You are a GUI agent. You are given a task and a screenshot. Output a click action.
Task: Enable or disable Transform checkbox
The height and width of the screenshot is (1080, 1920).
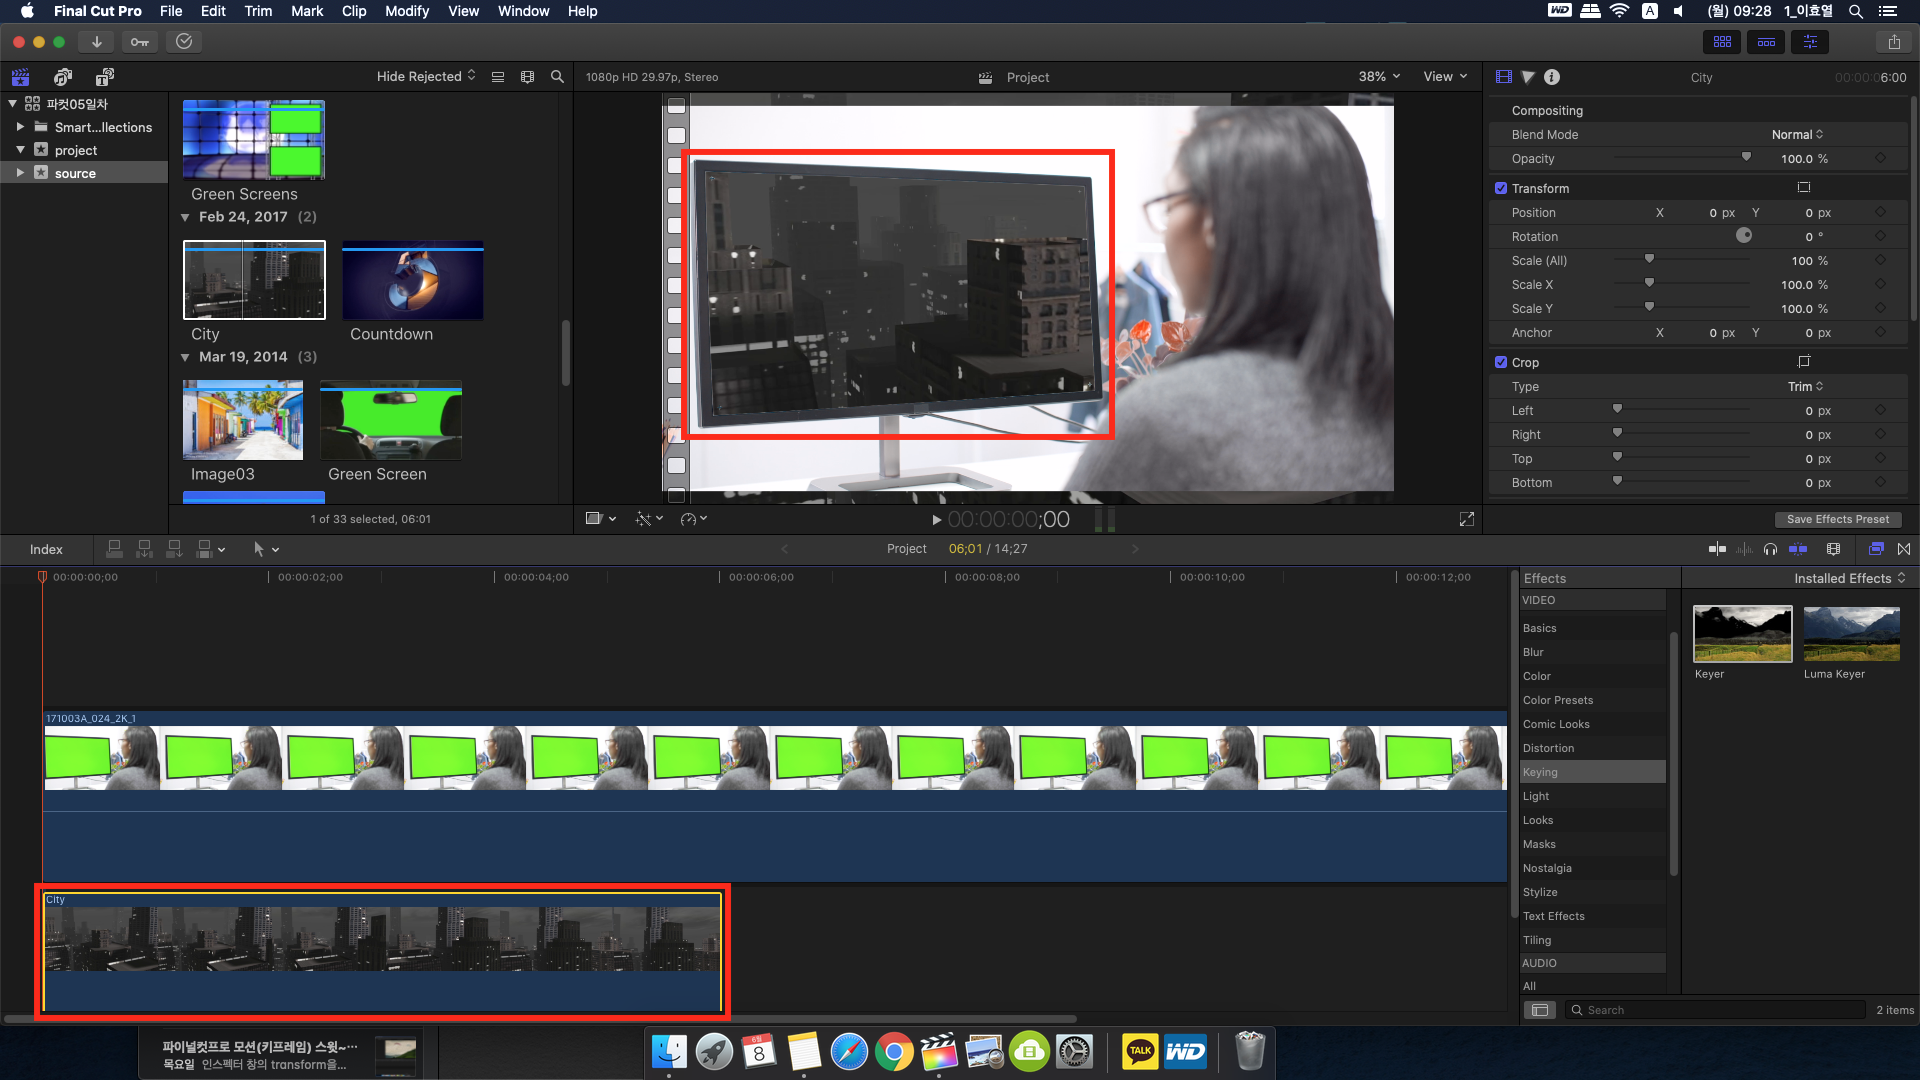pos(1501,188)
